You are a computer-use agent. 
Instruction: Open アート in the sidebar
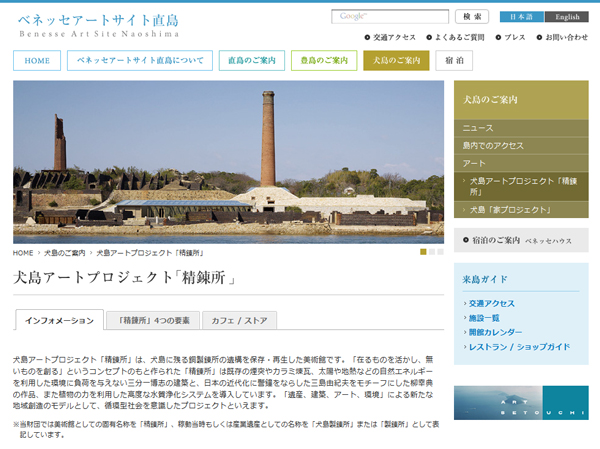pos(521,163)
